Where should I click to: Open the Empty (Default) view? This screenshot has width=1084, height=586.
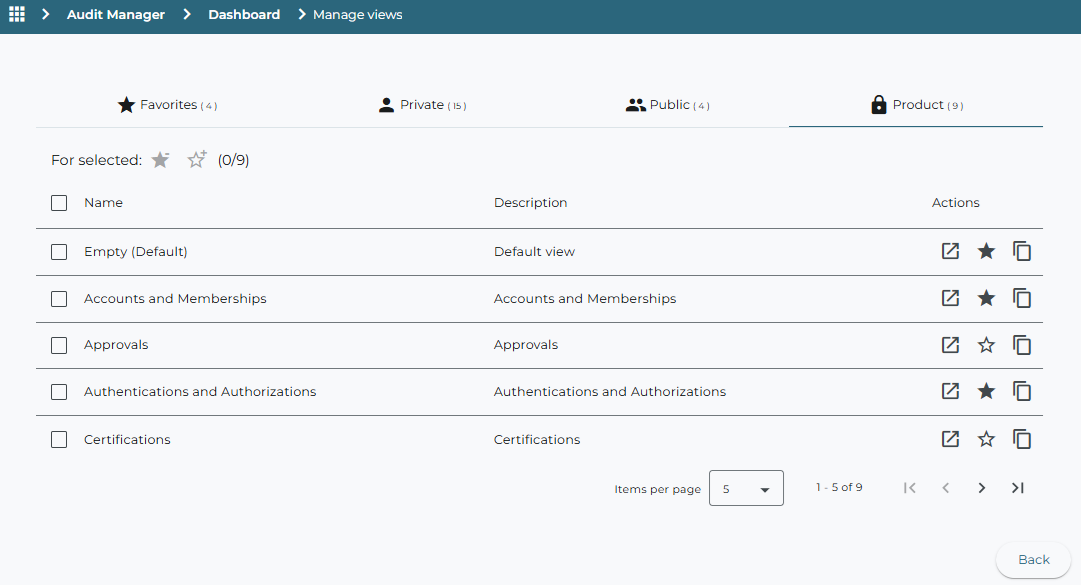[x=951, y=251]
